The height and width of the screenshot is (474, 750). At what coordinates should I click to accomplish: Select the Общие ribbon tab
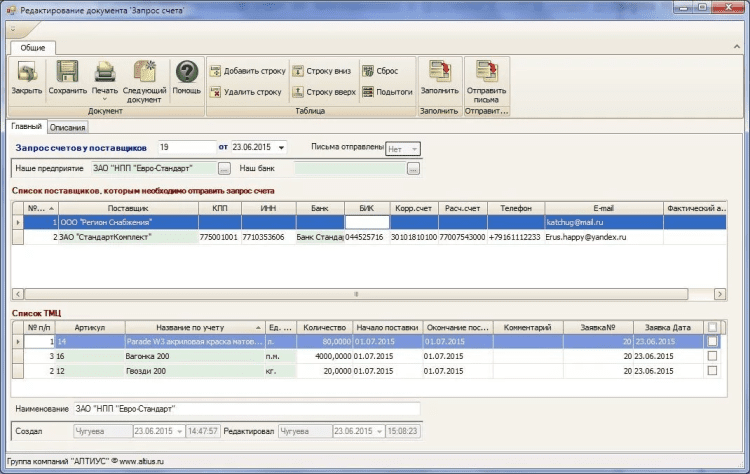(33, 47)
